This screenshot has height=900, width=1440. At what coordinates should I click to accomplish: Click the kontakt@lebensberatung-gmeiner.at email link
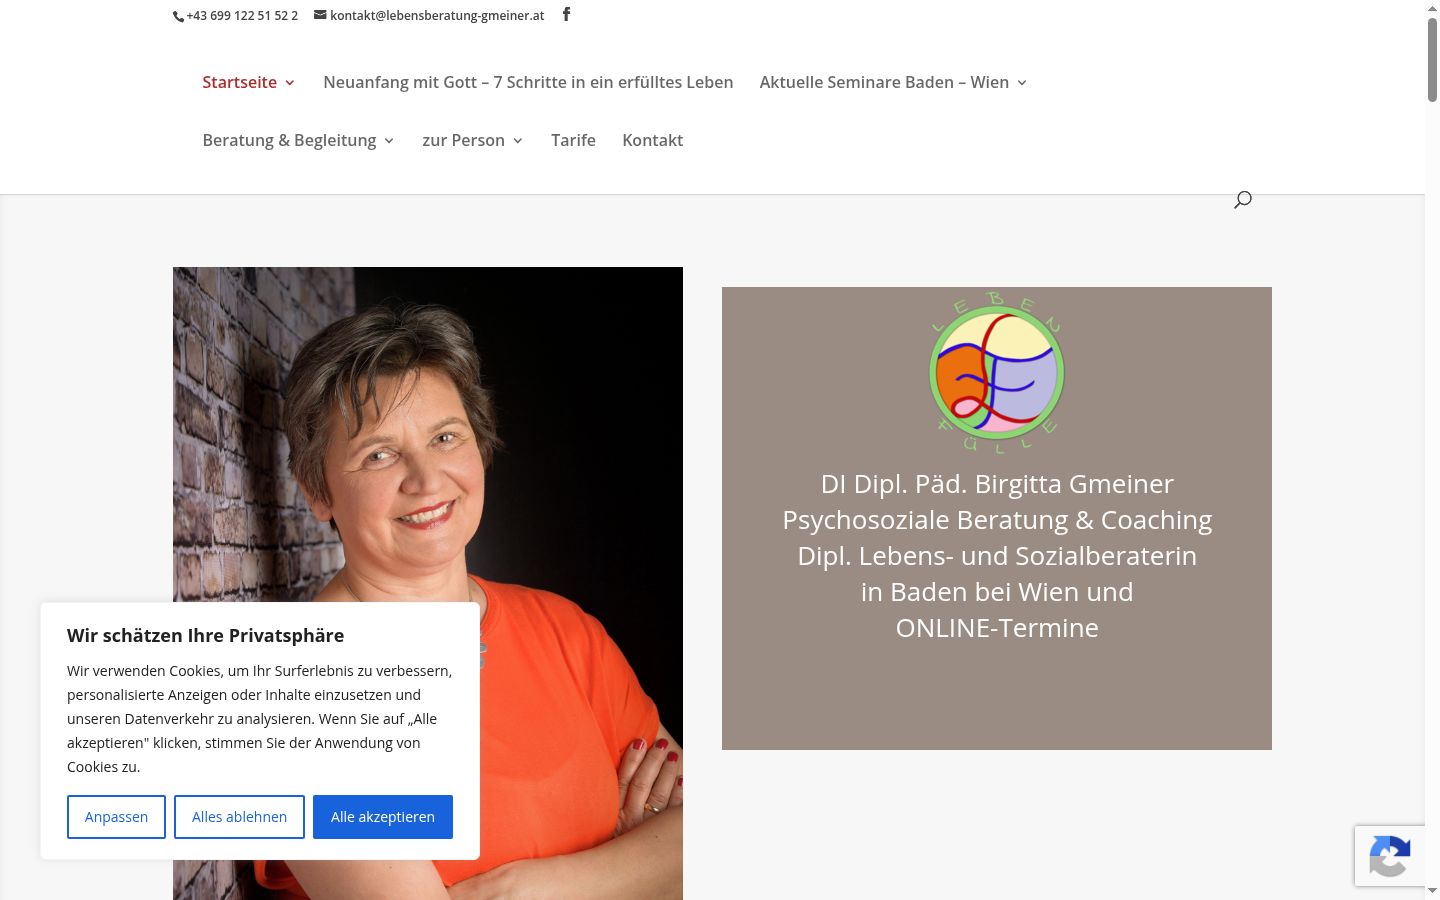[437, 15]
